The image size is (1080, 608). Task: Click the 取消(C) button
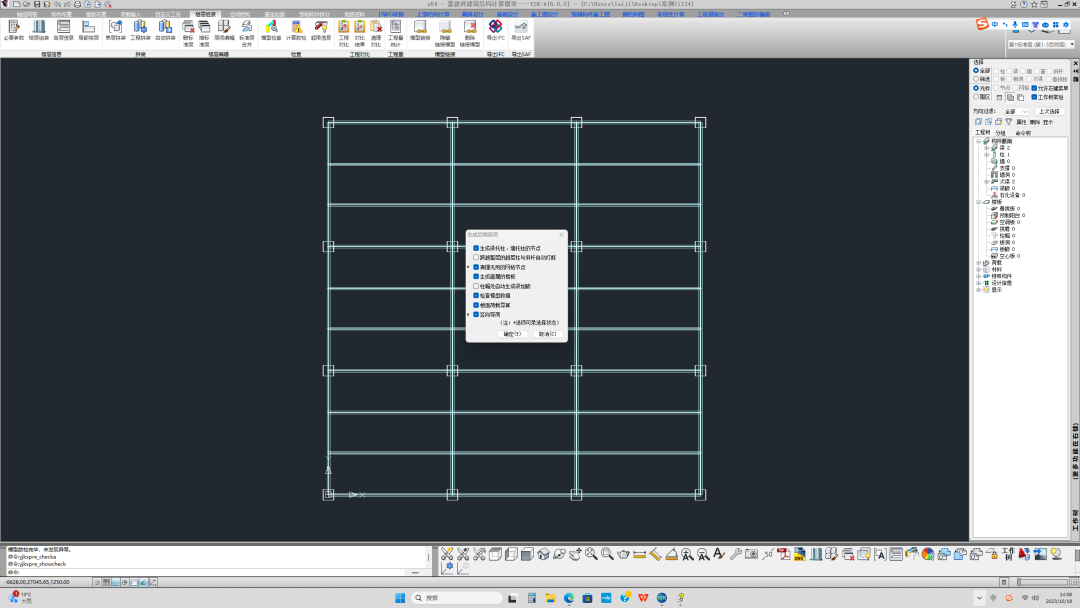548,334
